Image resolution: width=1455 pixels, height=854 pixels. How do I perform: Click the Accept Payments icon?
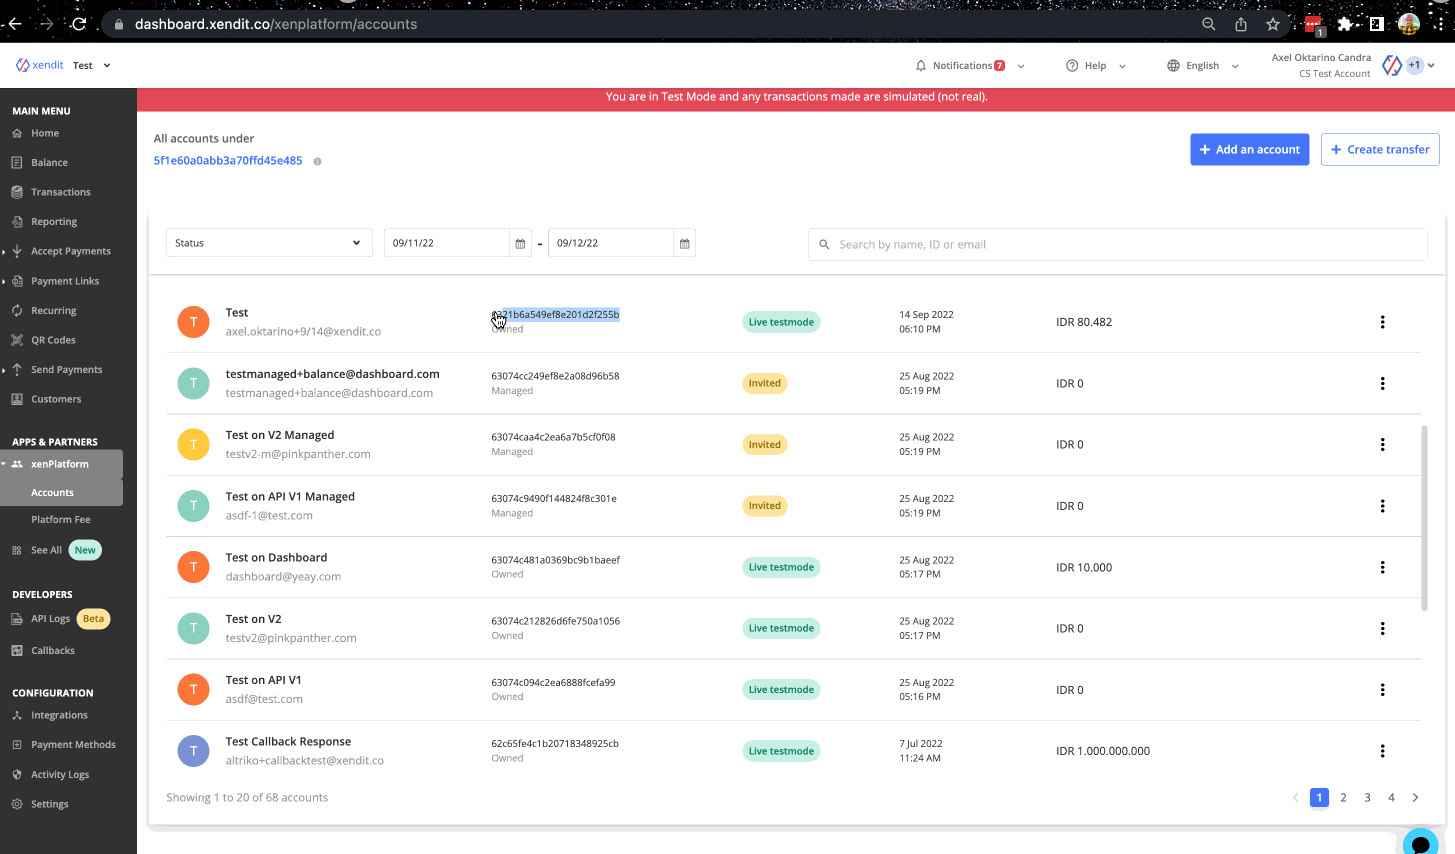pyautogui.click(x=17, y=251)
